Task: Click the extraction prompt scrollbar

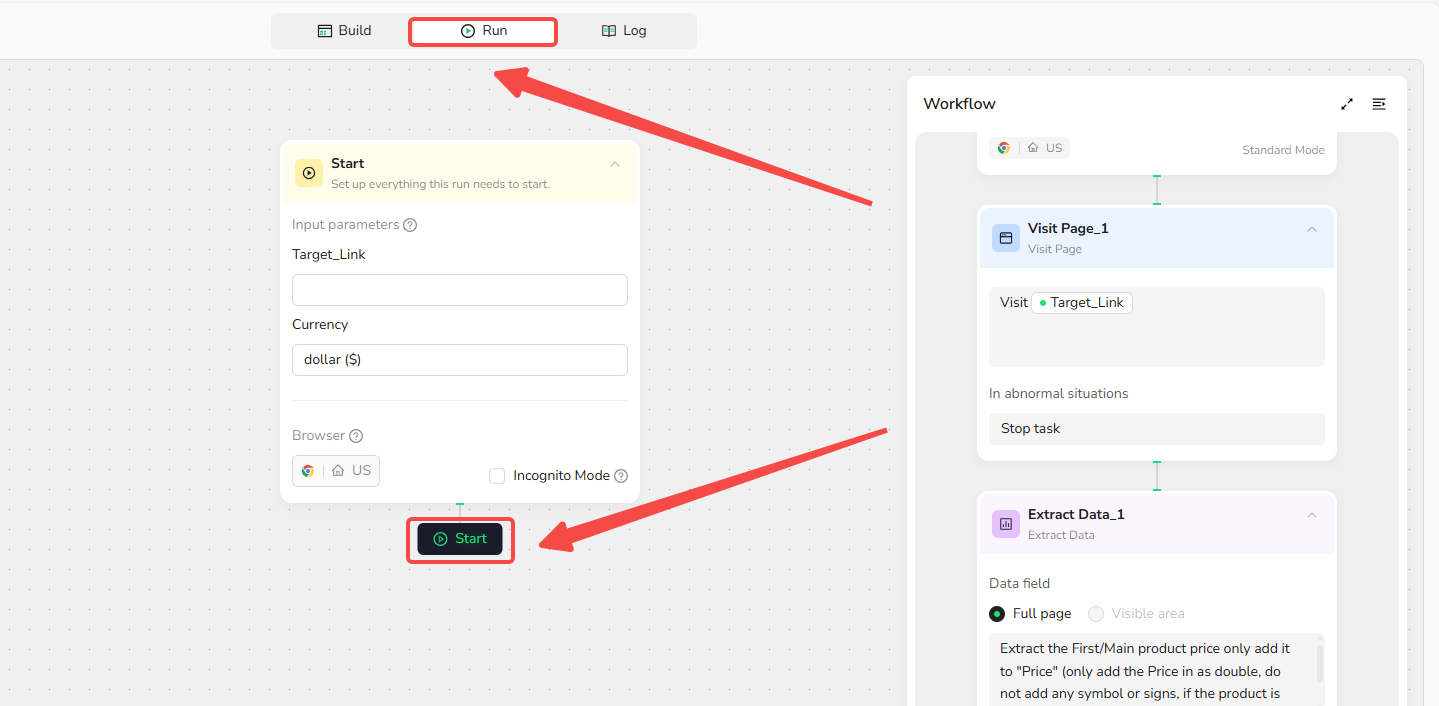Action: (x=1320, y=662)
